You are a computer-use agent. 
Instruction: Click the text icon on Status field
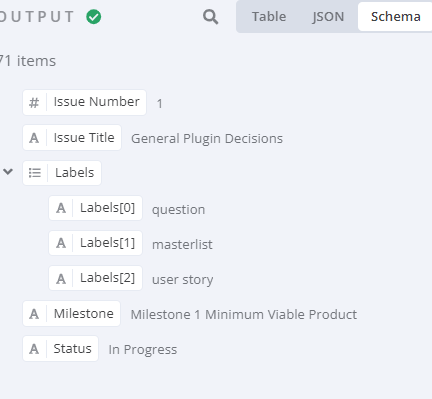[x=34, y=349]
